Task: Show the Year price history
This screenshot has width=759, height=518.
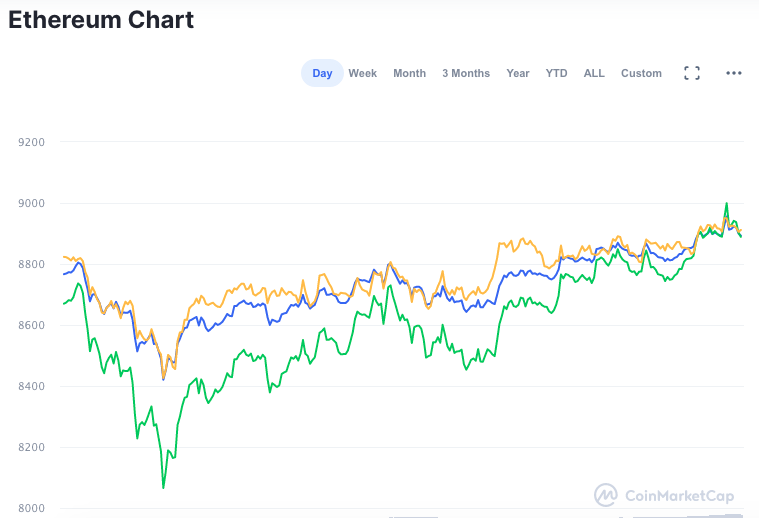Action: pyautogui.click(x=518, y=73)
